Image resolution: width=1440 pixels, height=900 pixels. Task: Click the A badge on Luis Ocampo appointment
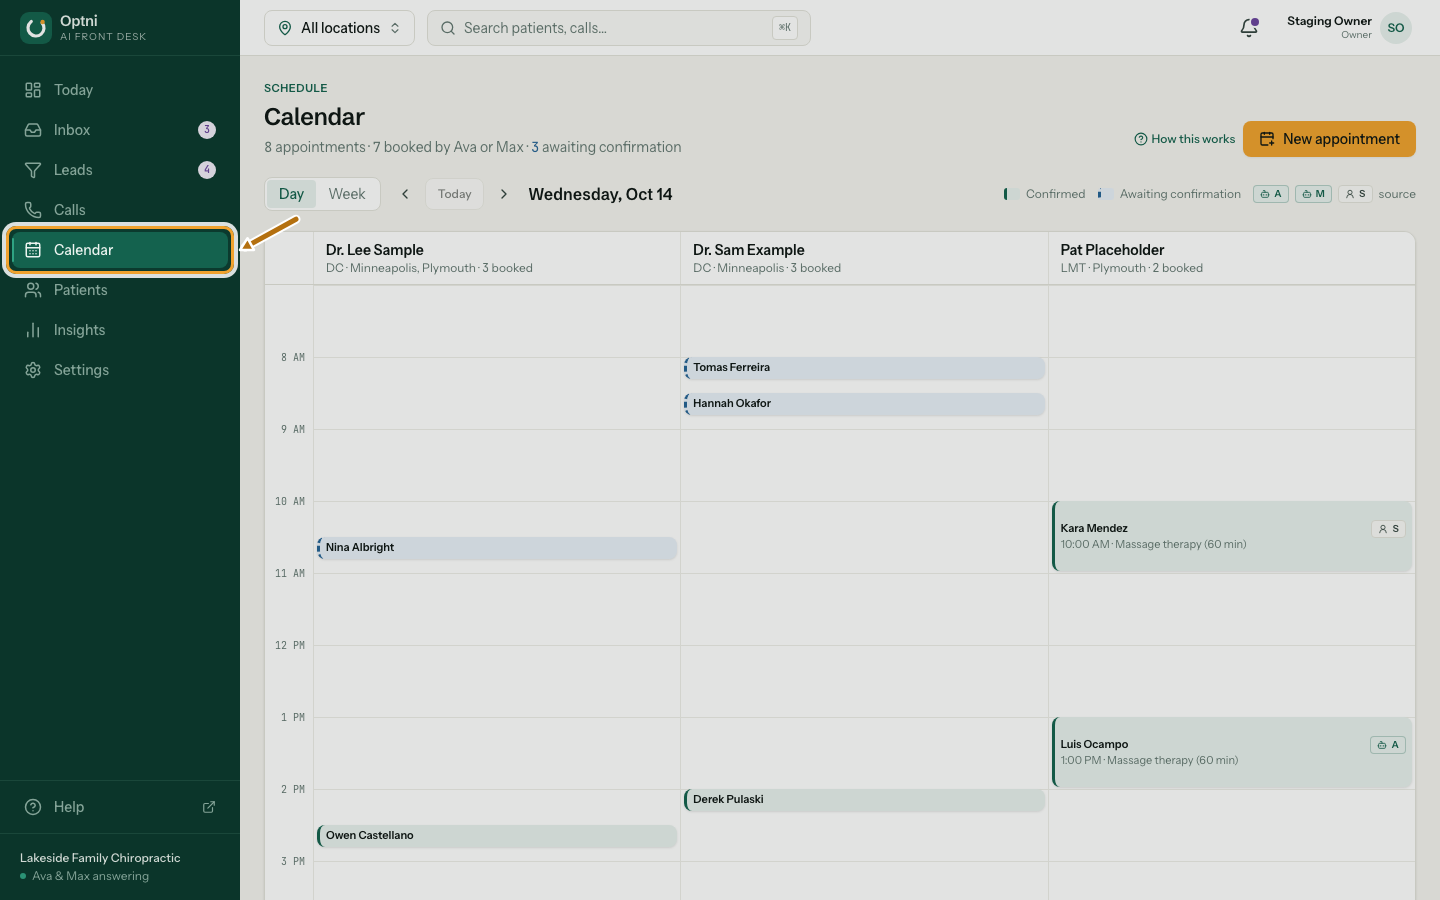pos(1388,745)
